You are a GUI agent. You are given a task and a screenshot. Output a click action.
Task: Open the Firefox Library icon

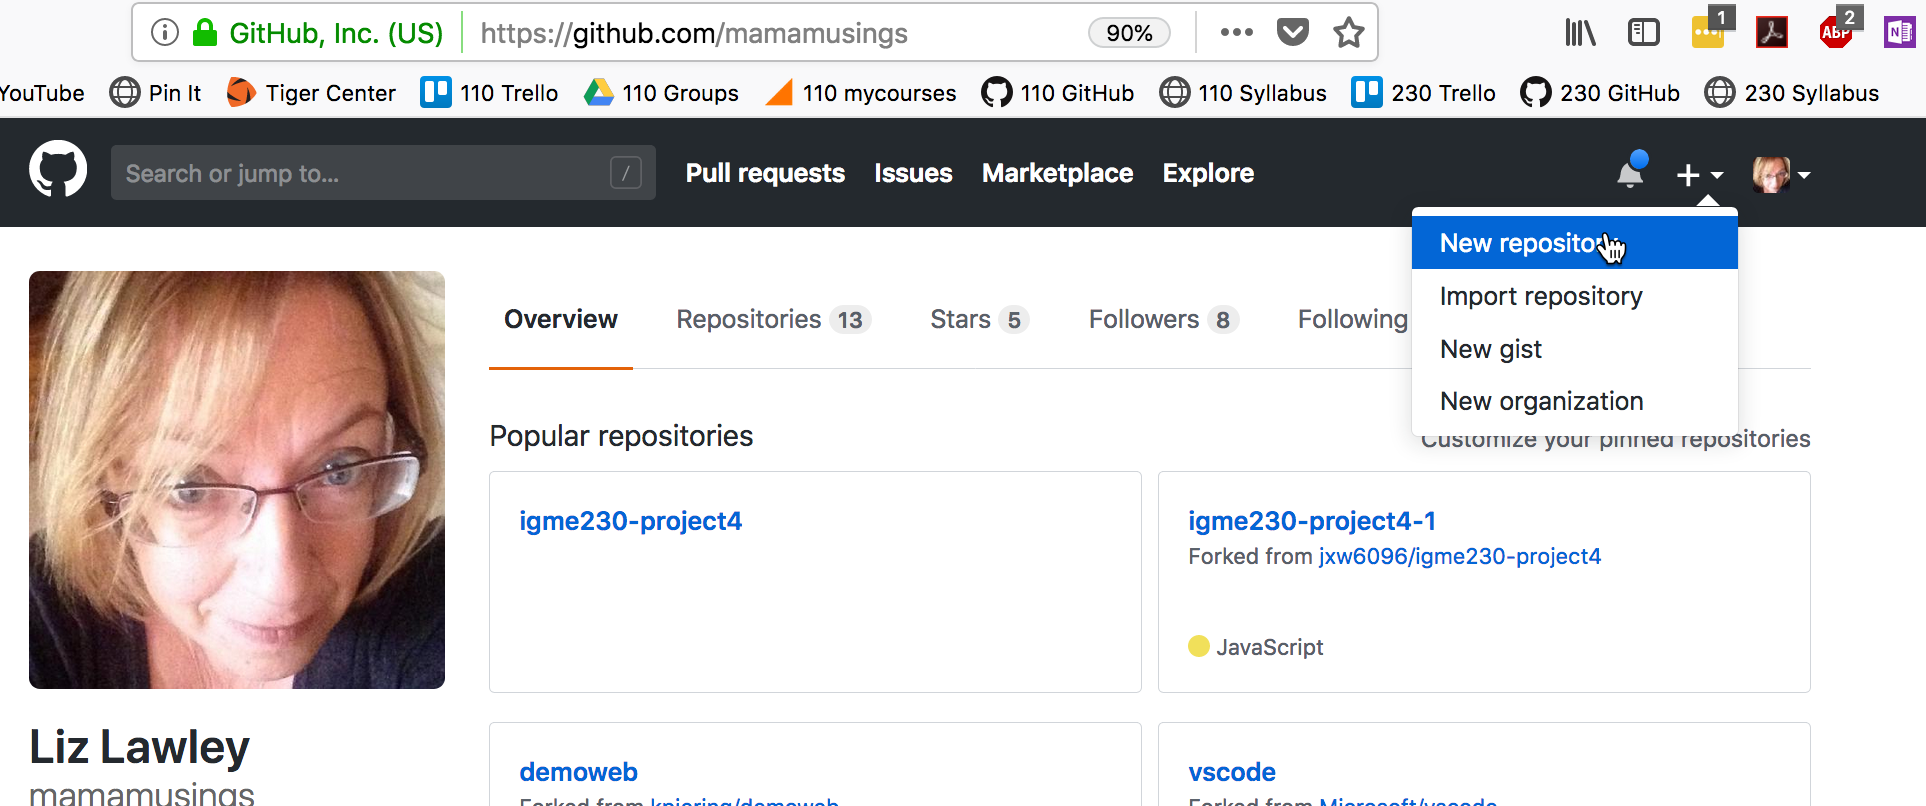(x=1580, y=33)
